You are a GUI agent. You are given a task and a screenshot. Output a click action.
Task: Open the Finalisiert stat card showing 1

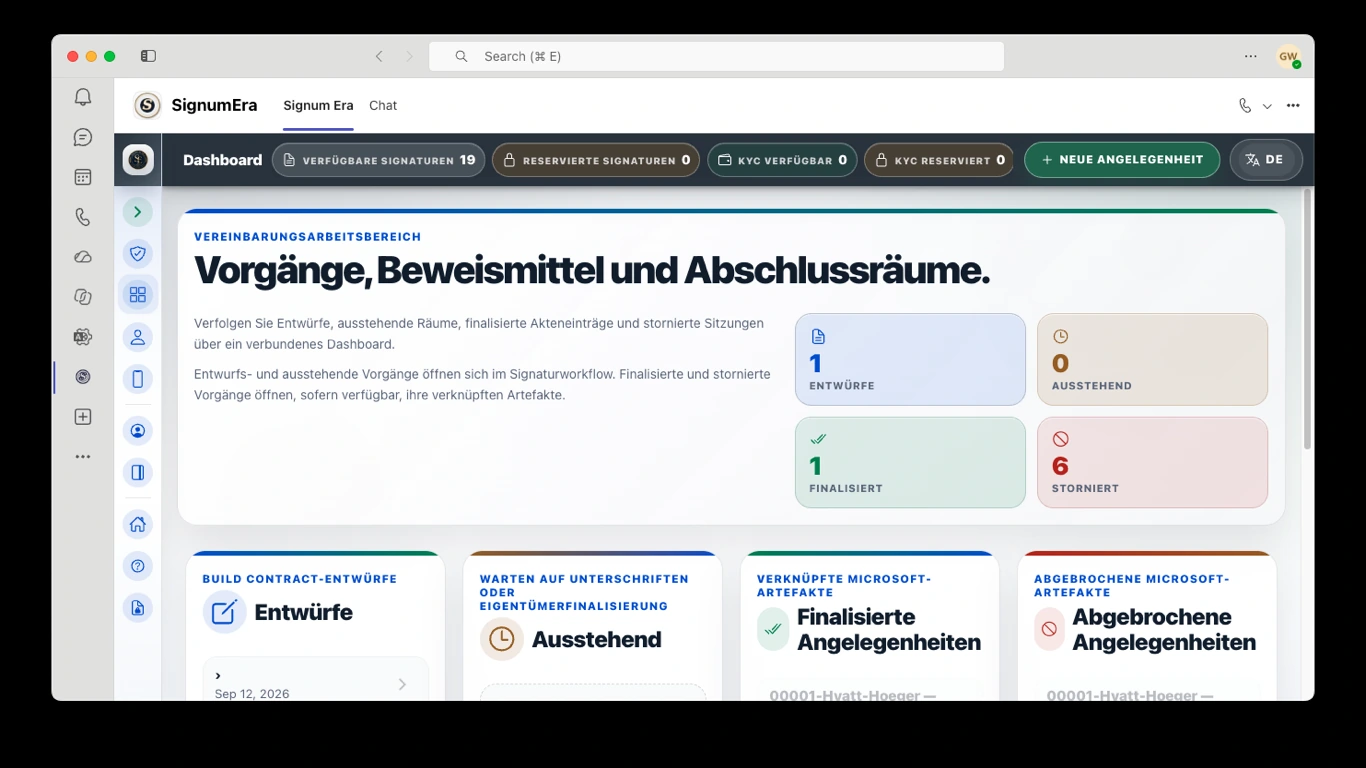[x=910, y=462]
